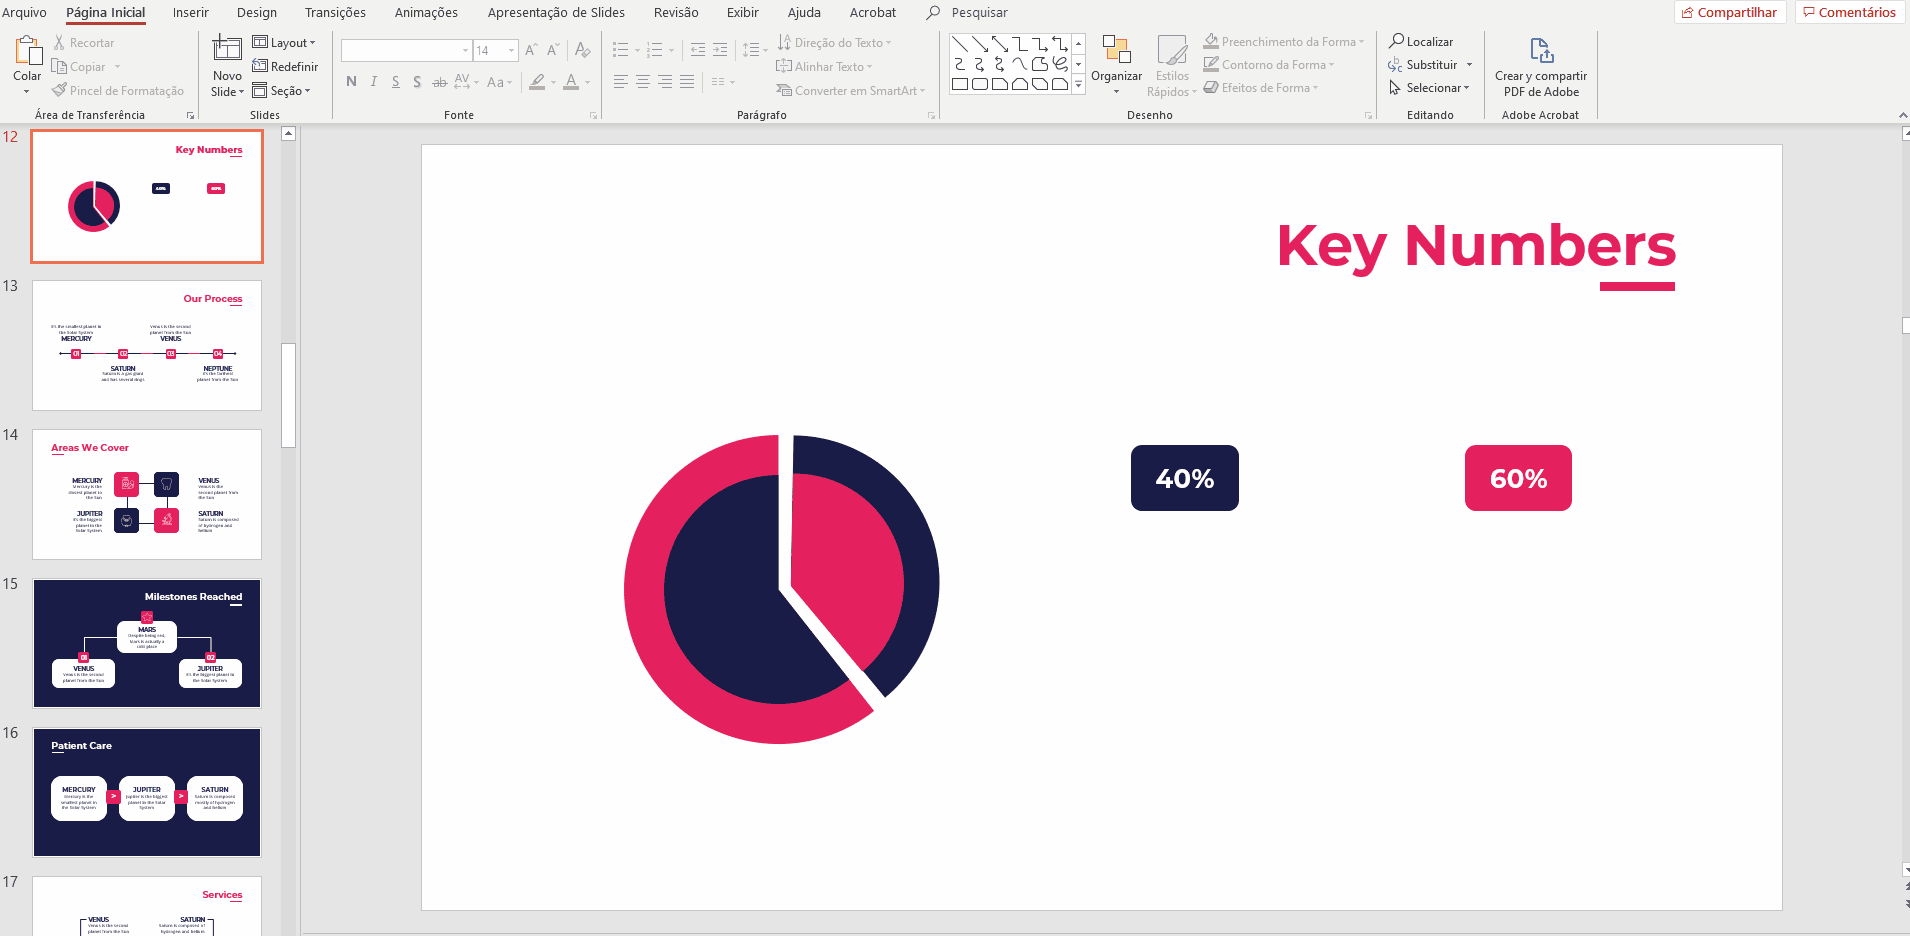Toggle strikethrough (ab) formatting
This screenshot has height=936, width=1910.
click(440, 82)
